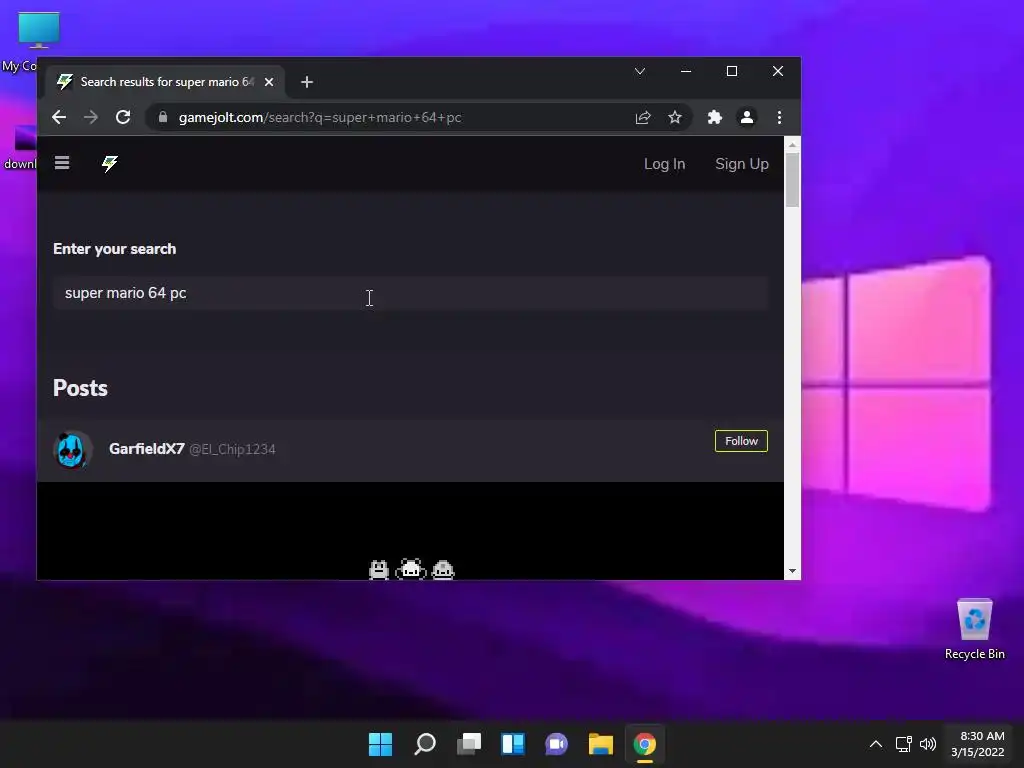This screenshot has width=1024, height=768.
Task: Close the Search results tab
Action: point(268,82)
